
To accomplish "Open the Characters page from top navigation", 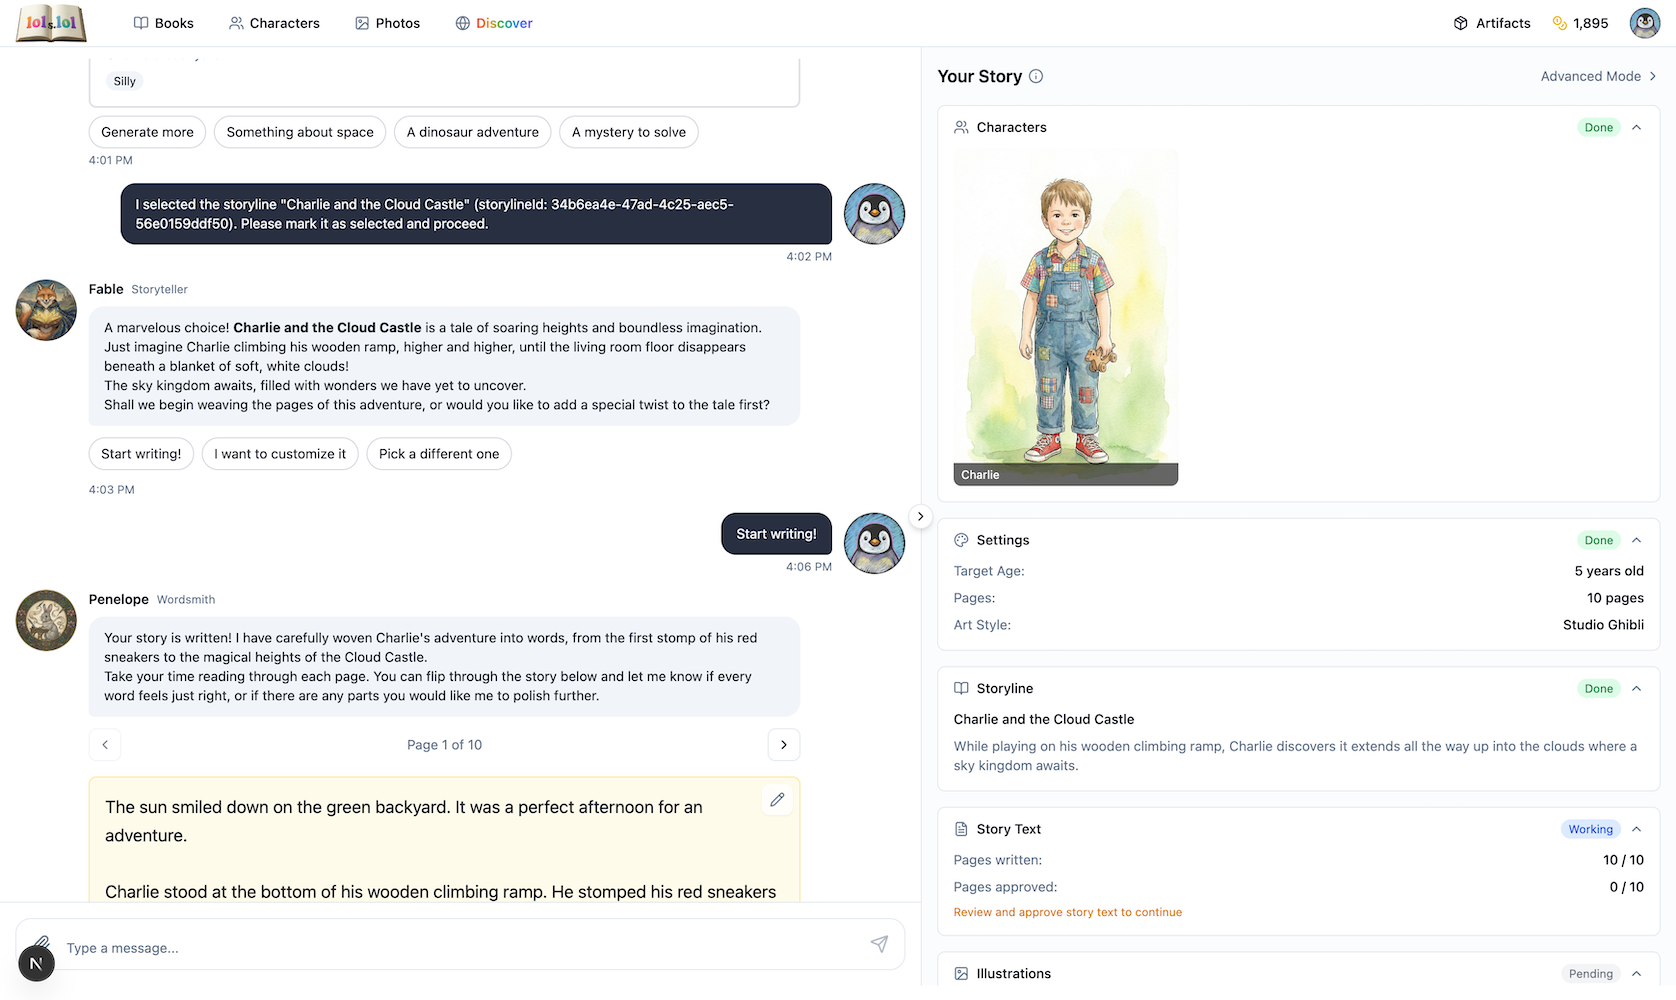I will pyautogui.click(x=273, y=22).
